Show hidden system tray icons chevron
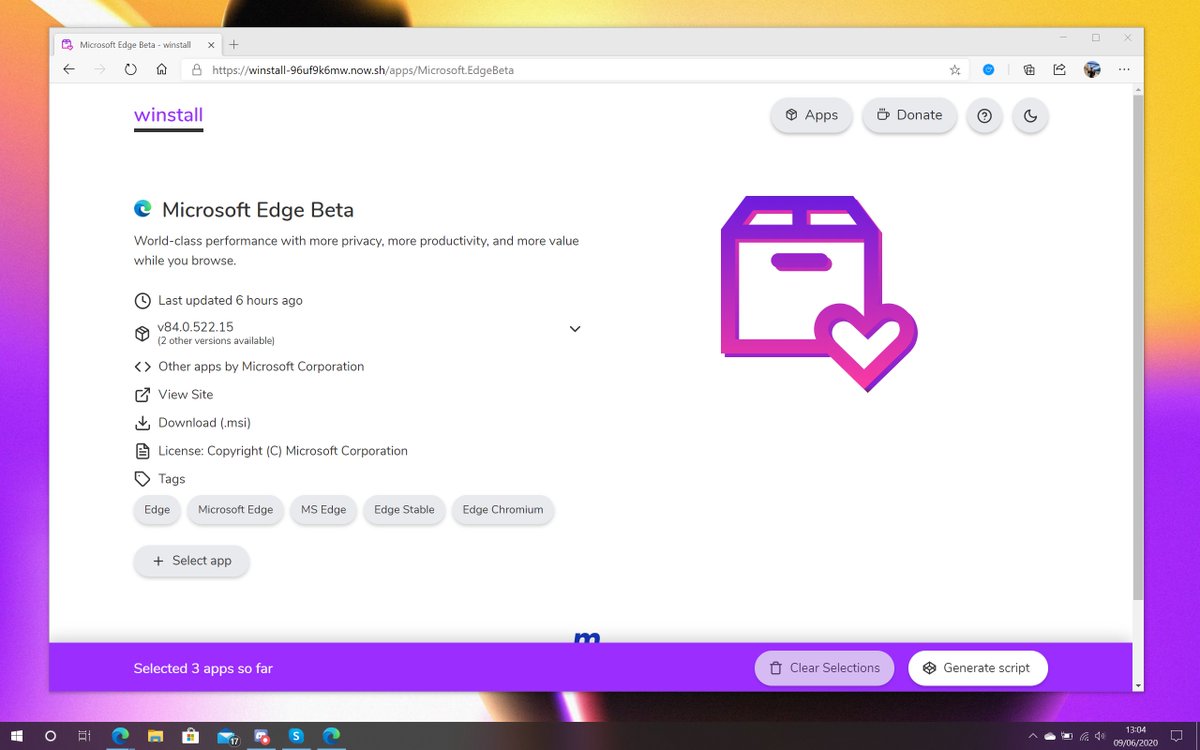 1033,736
